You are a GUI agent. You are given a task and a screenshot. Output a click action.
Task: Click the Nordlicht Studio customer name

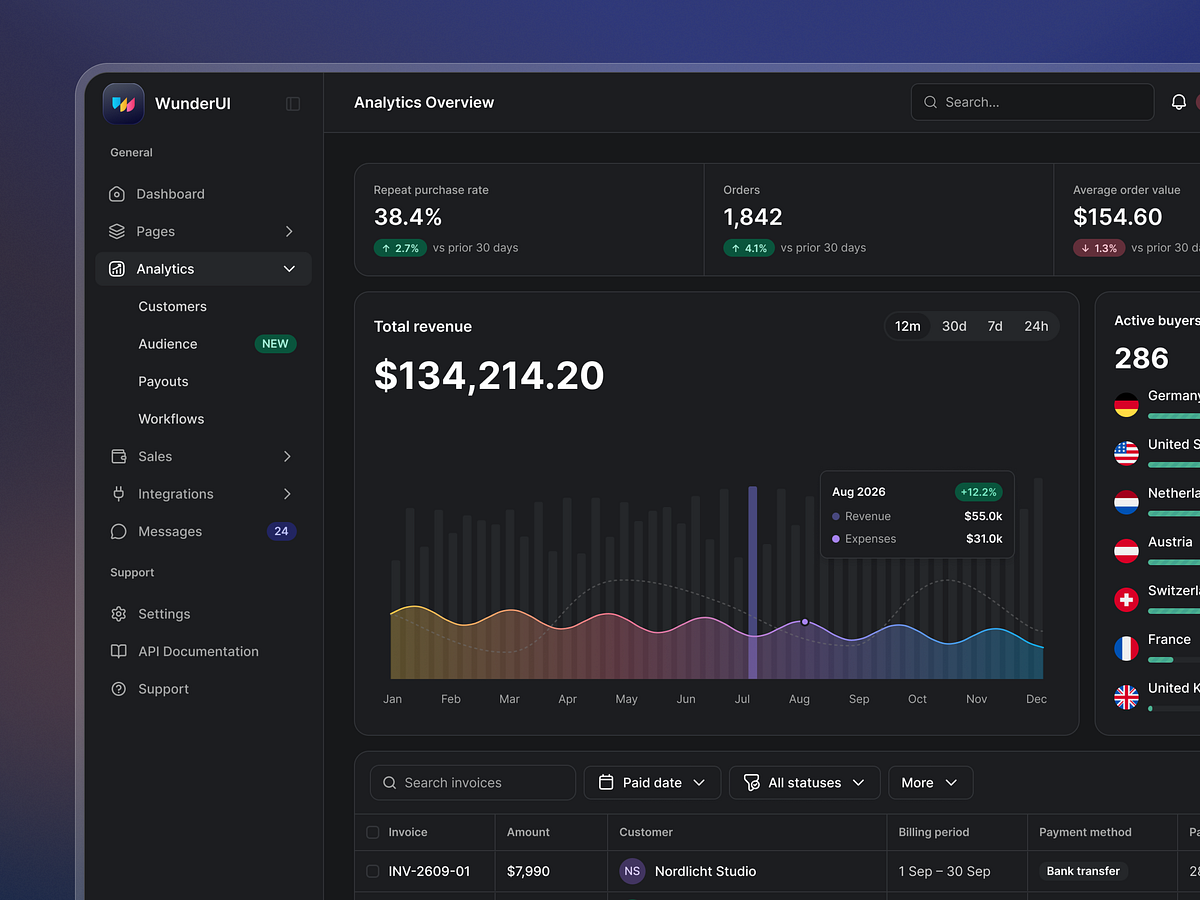[705, 871]
